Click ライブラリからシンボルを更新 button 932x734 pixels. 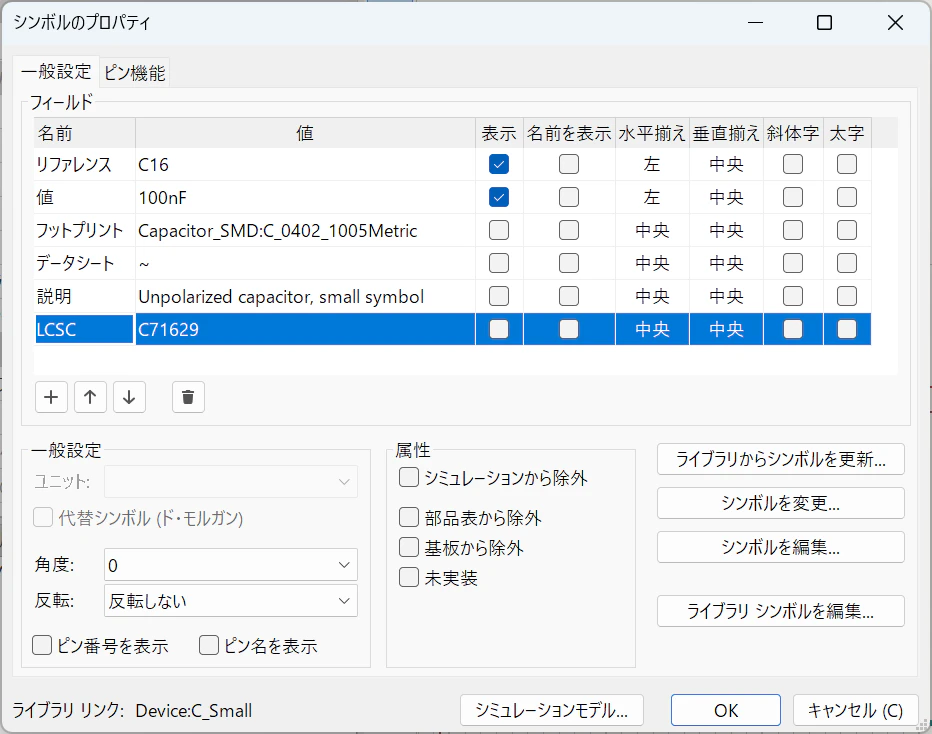(x=780, y=459)
